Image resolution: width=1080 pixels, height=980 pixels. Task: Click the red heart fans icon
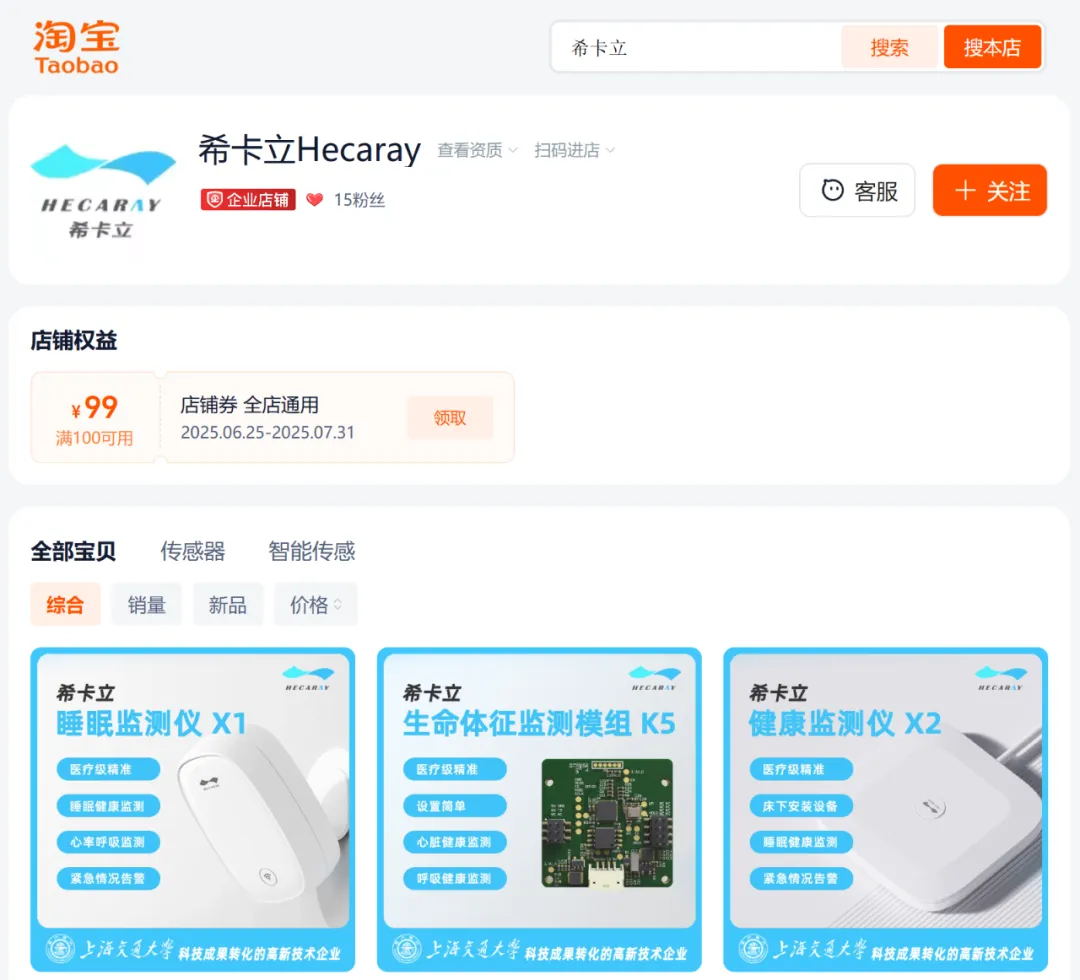tap(315, 200)
